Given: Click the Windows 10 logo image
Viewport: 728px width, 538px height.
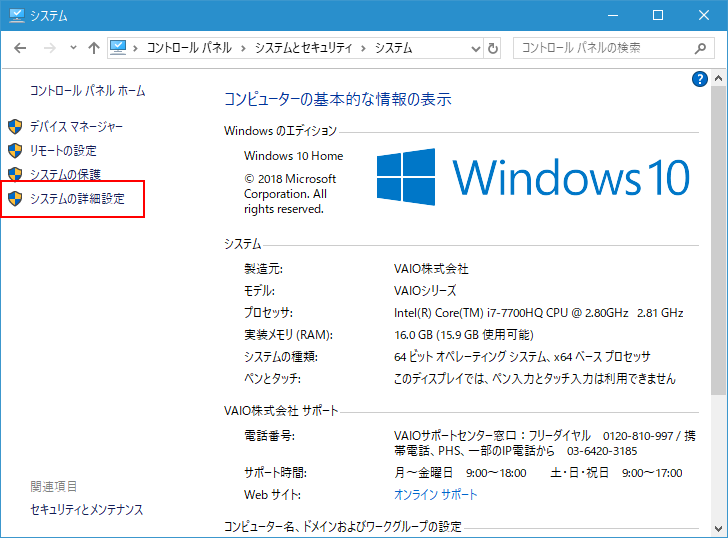Looking at the screenshot, I should coord(533,177).
